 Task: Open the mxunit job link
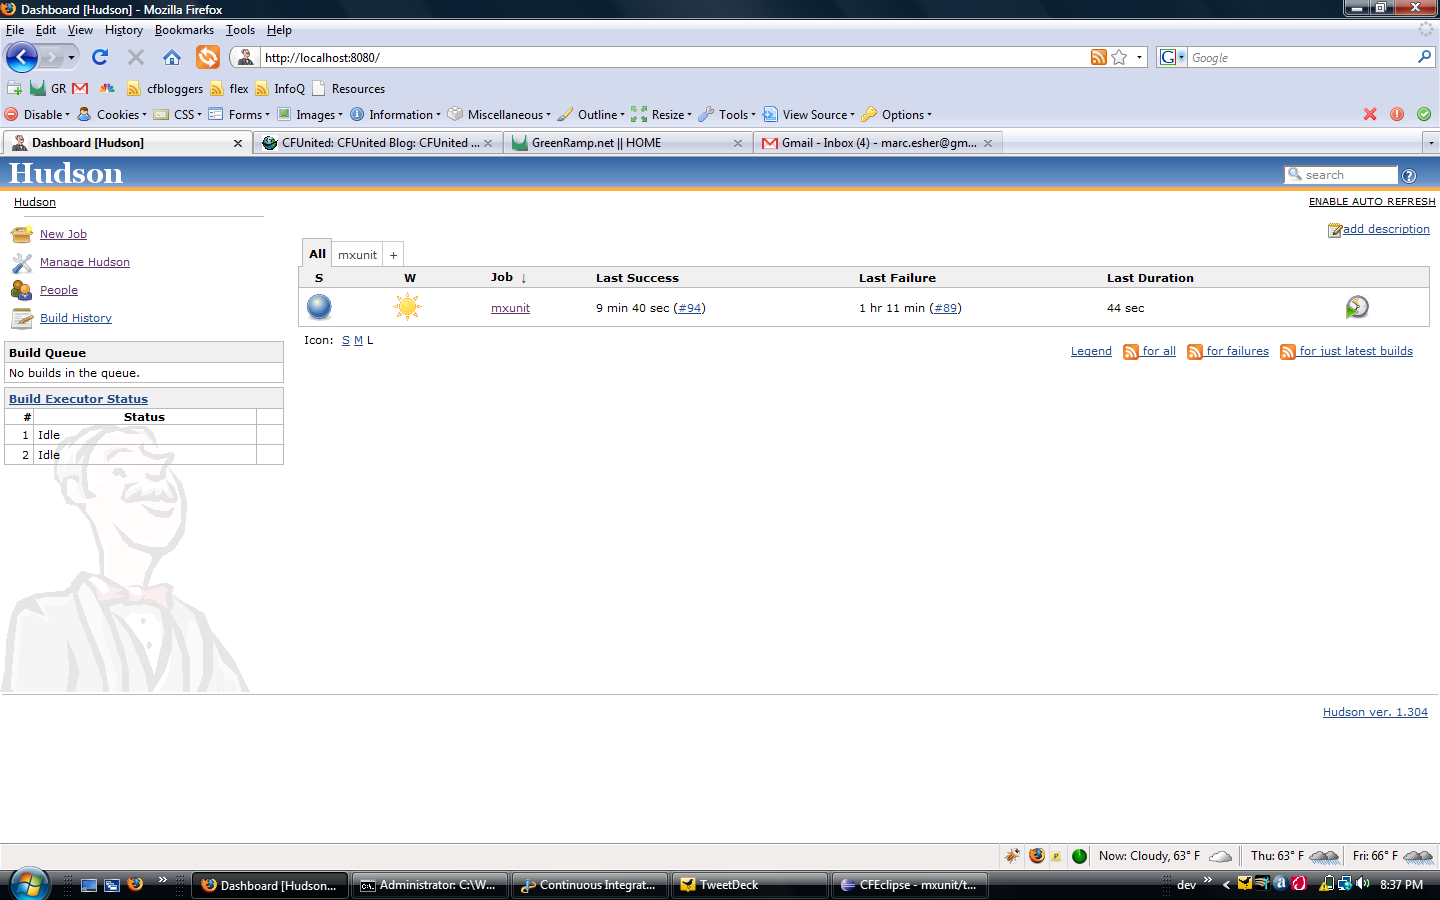[510, 308]
